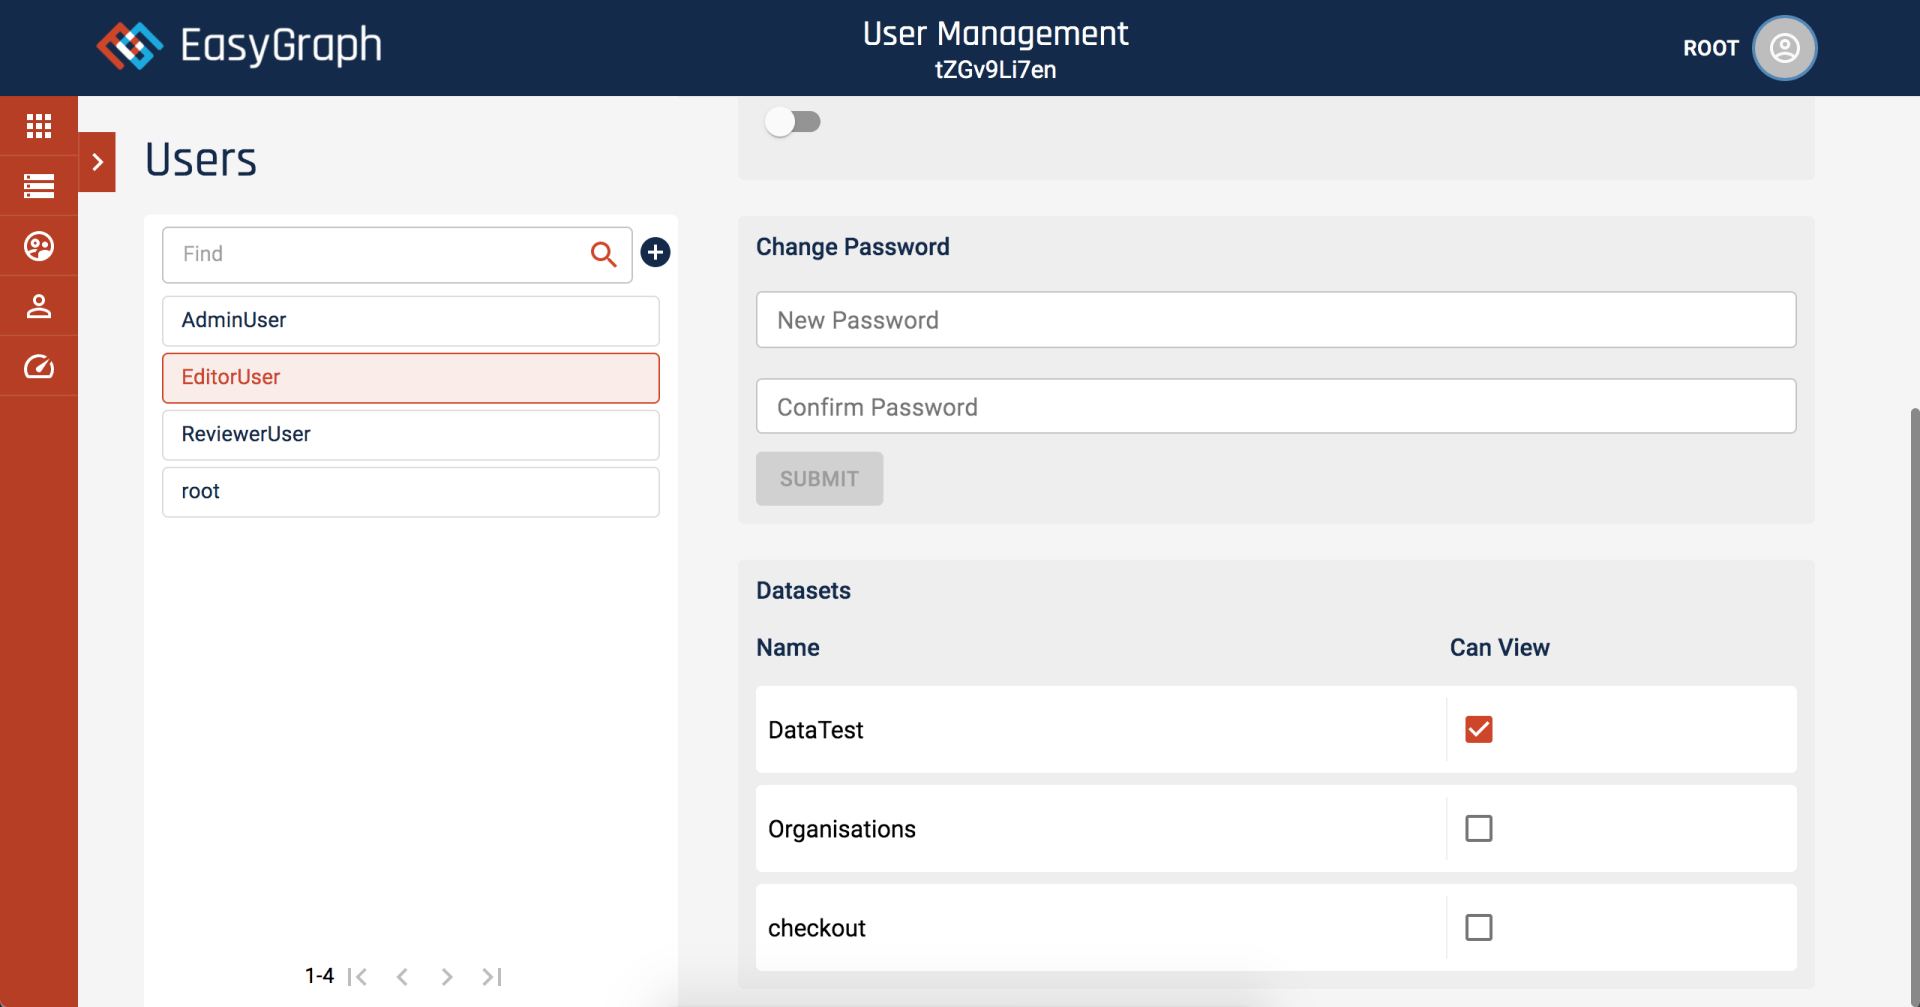This screenshot has height=1007, width=1920.
Task: Click the palette theme icon in sidebar
Action: 39,246
